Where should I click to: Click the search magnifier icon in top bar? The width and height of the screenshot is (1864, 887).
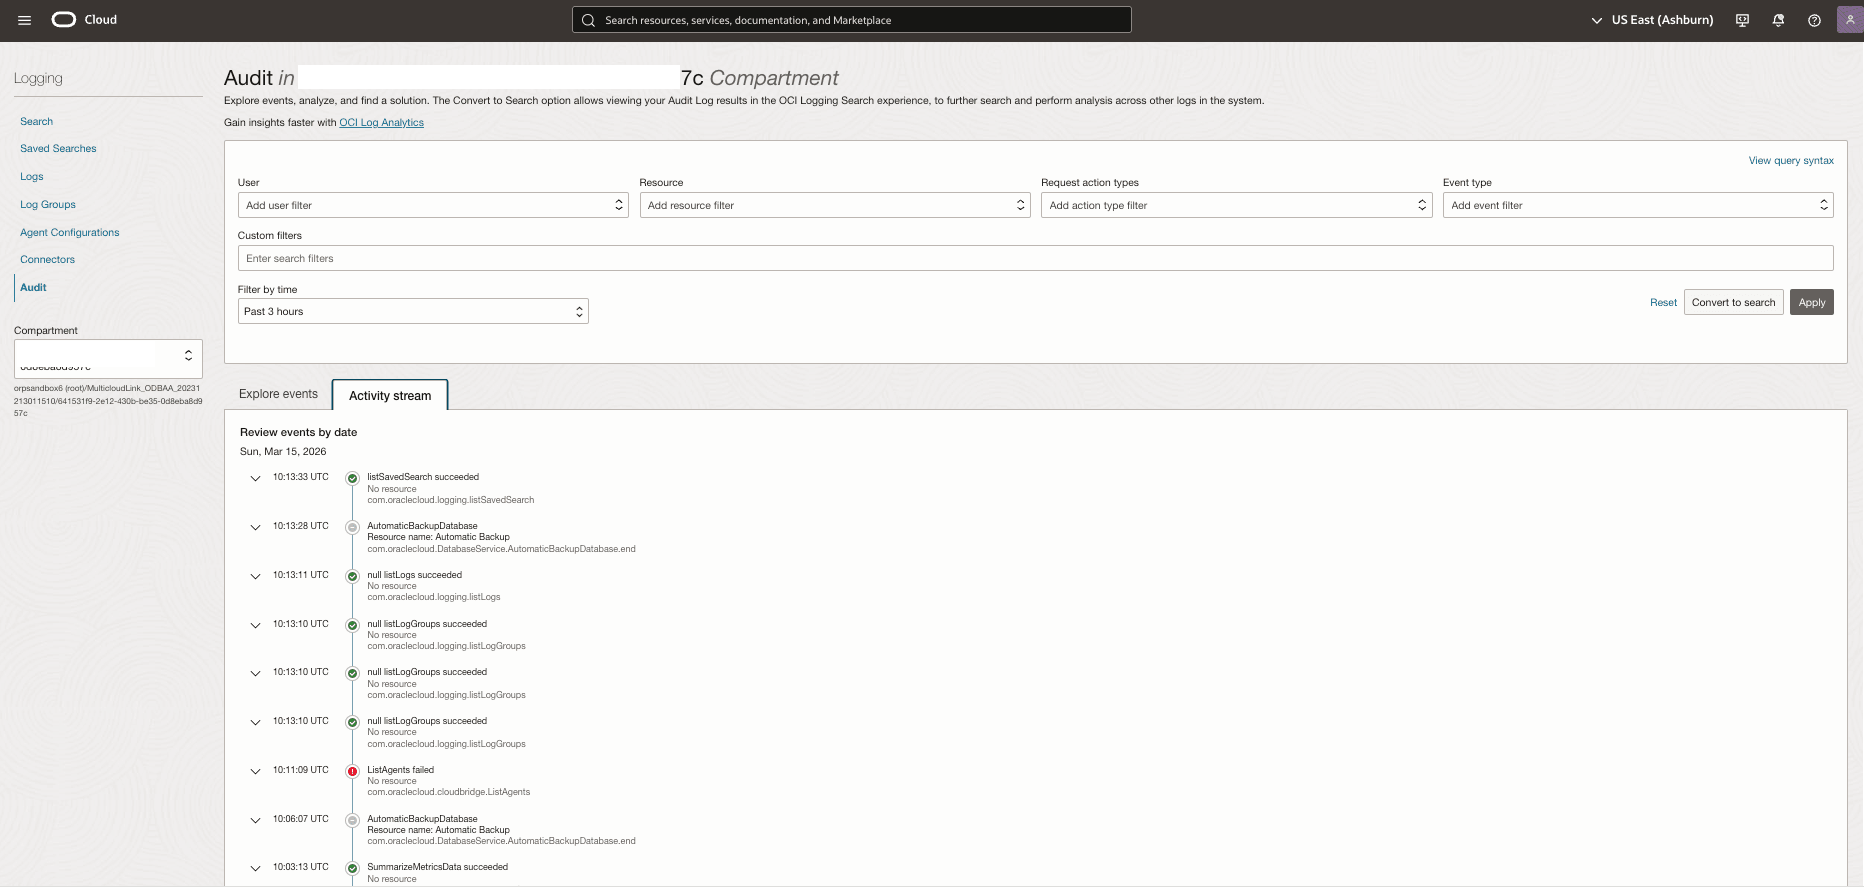tap(589, 20)
